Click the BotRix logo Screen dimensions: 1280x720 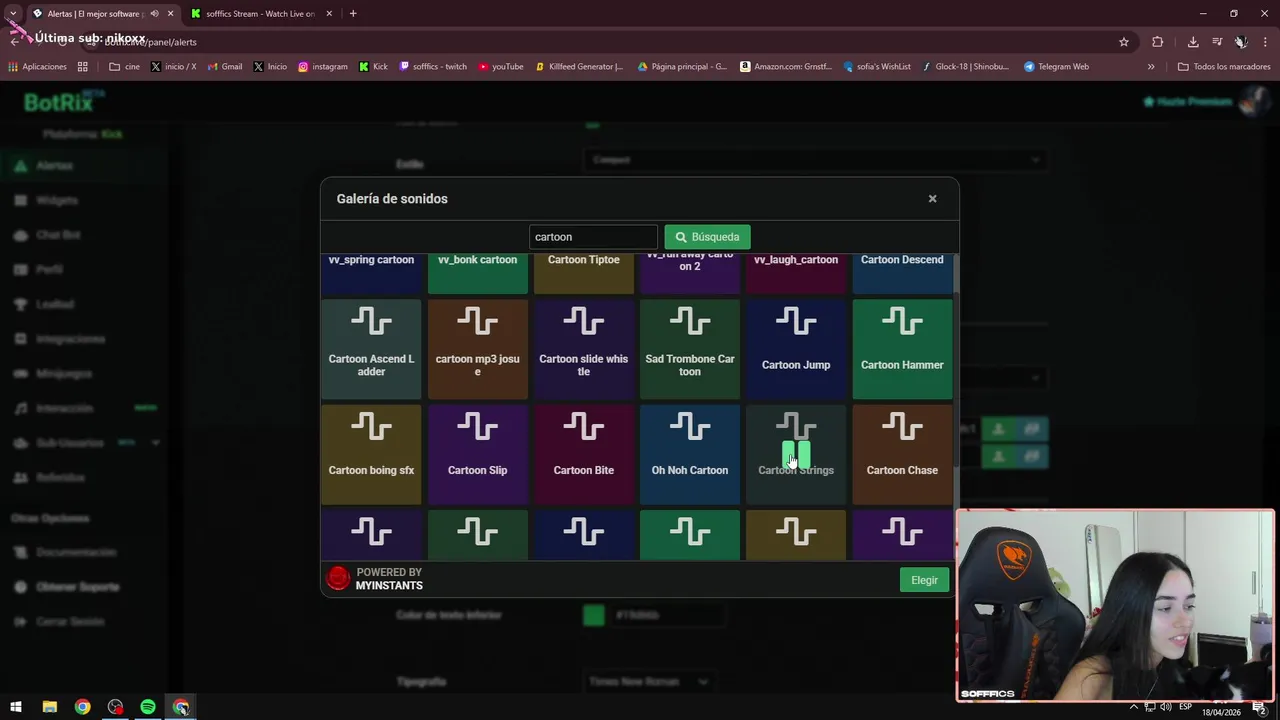click(64, 102)
